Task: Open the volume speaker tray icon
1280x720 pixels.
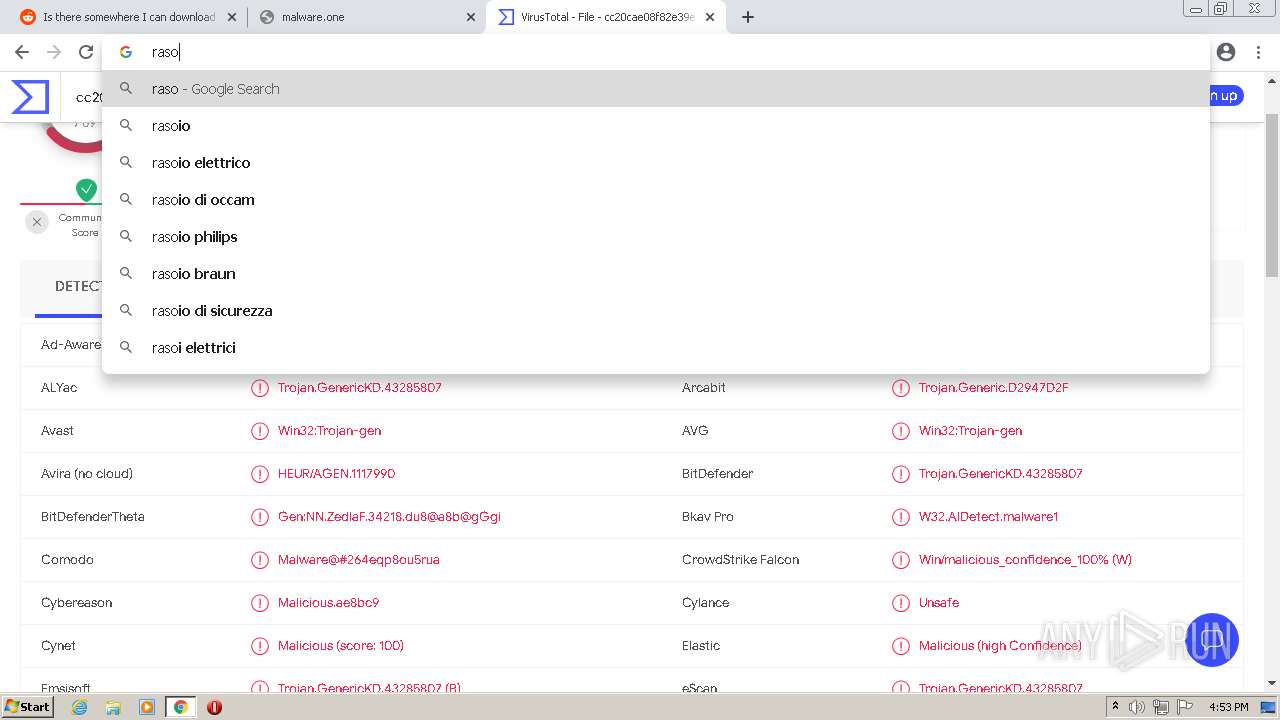Action: (x=1137, y=707)
